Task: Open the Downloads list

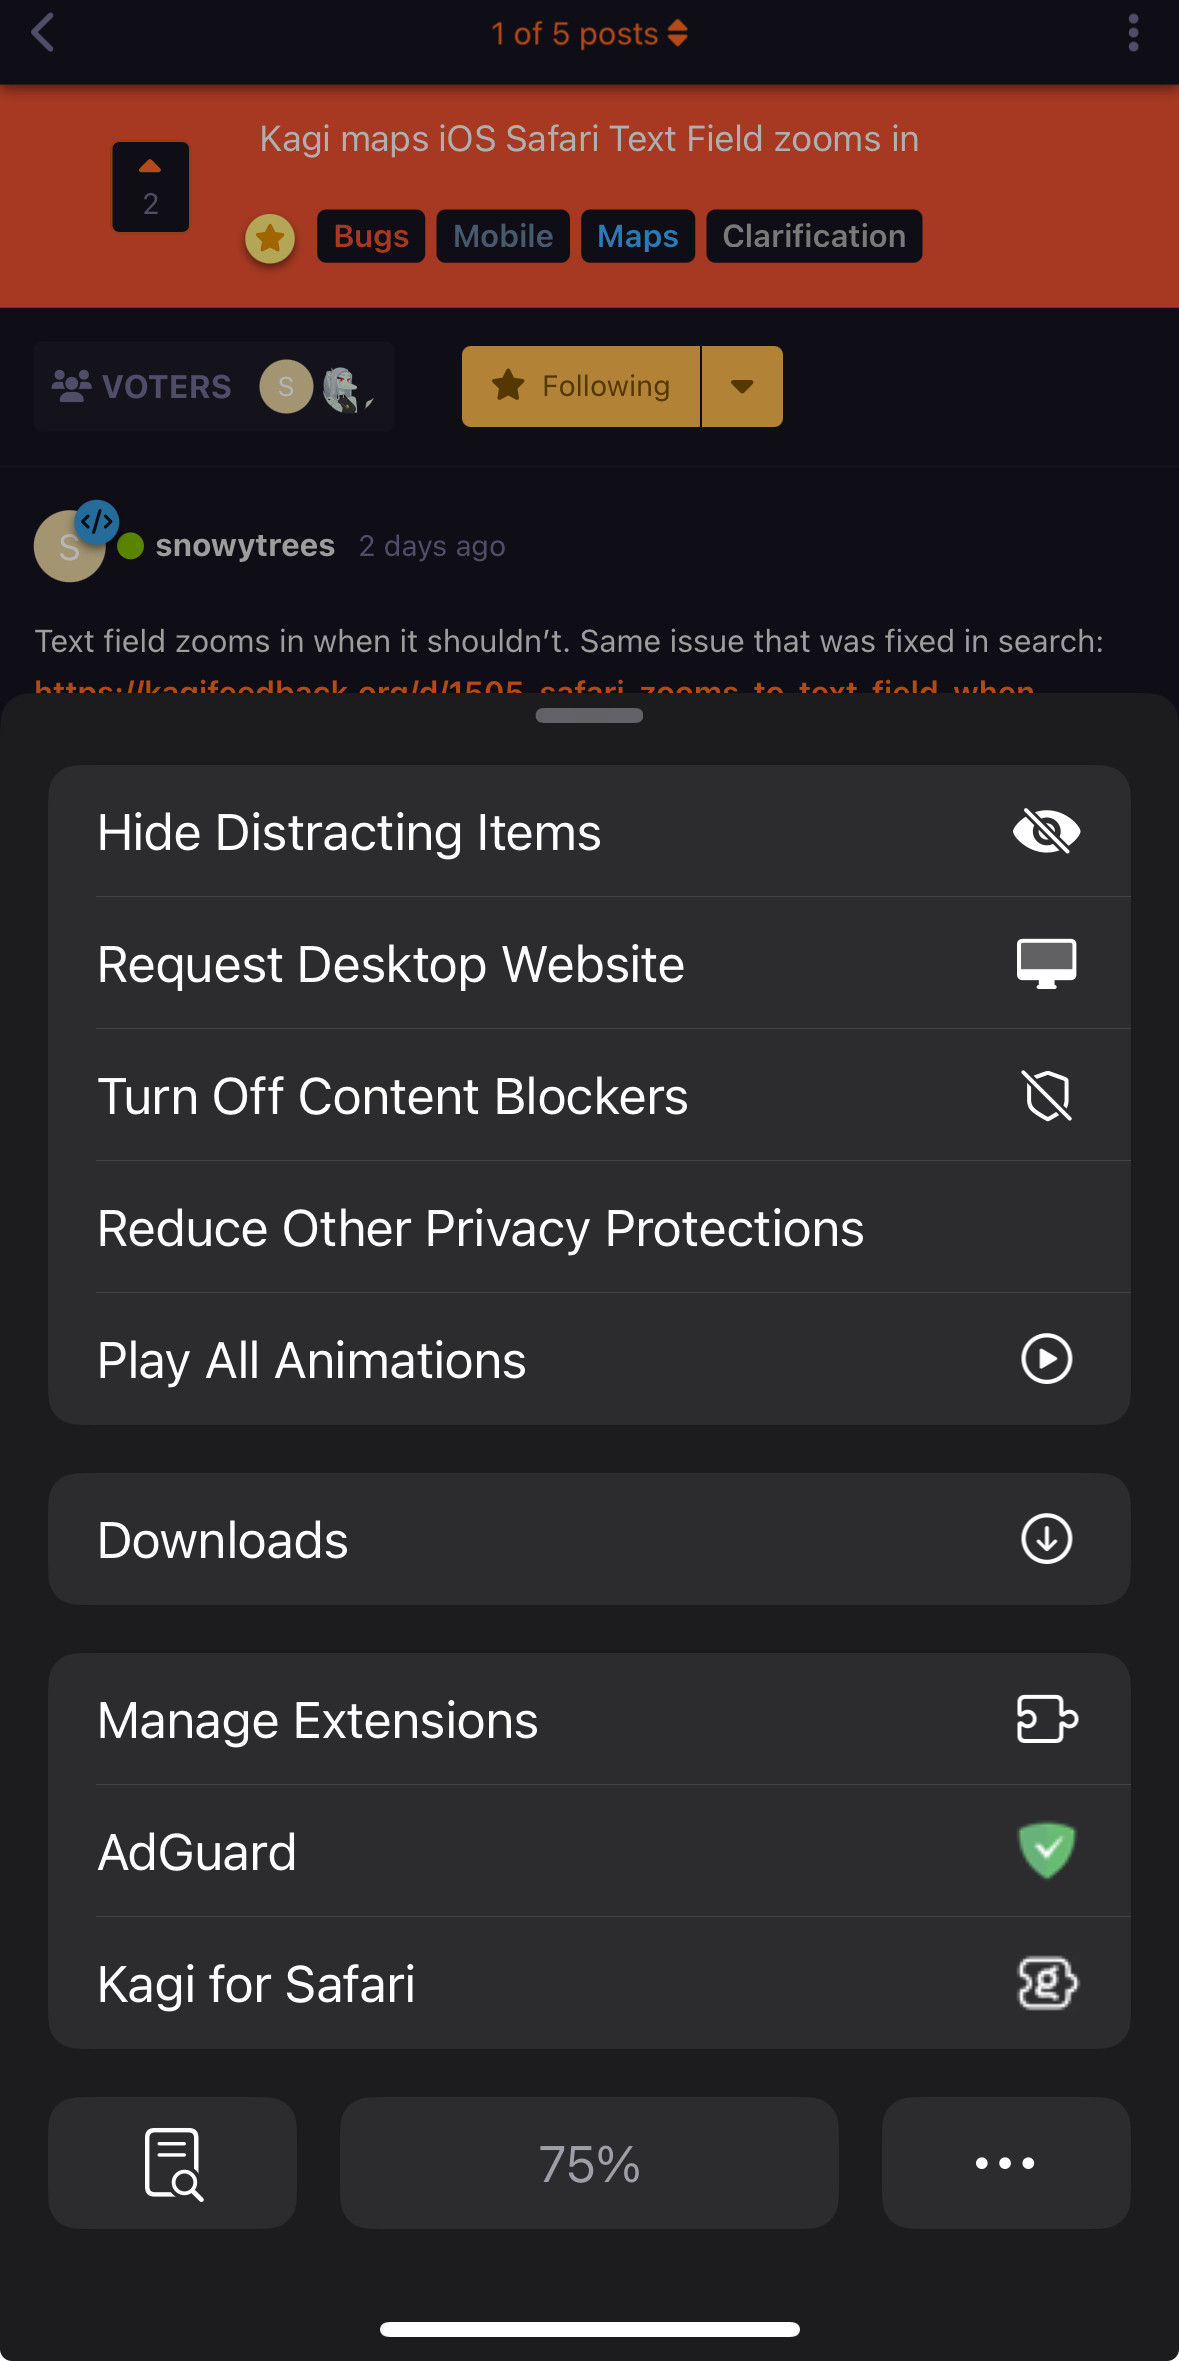Action: pos(589,1539)
